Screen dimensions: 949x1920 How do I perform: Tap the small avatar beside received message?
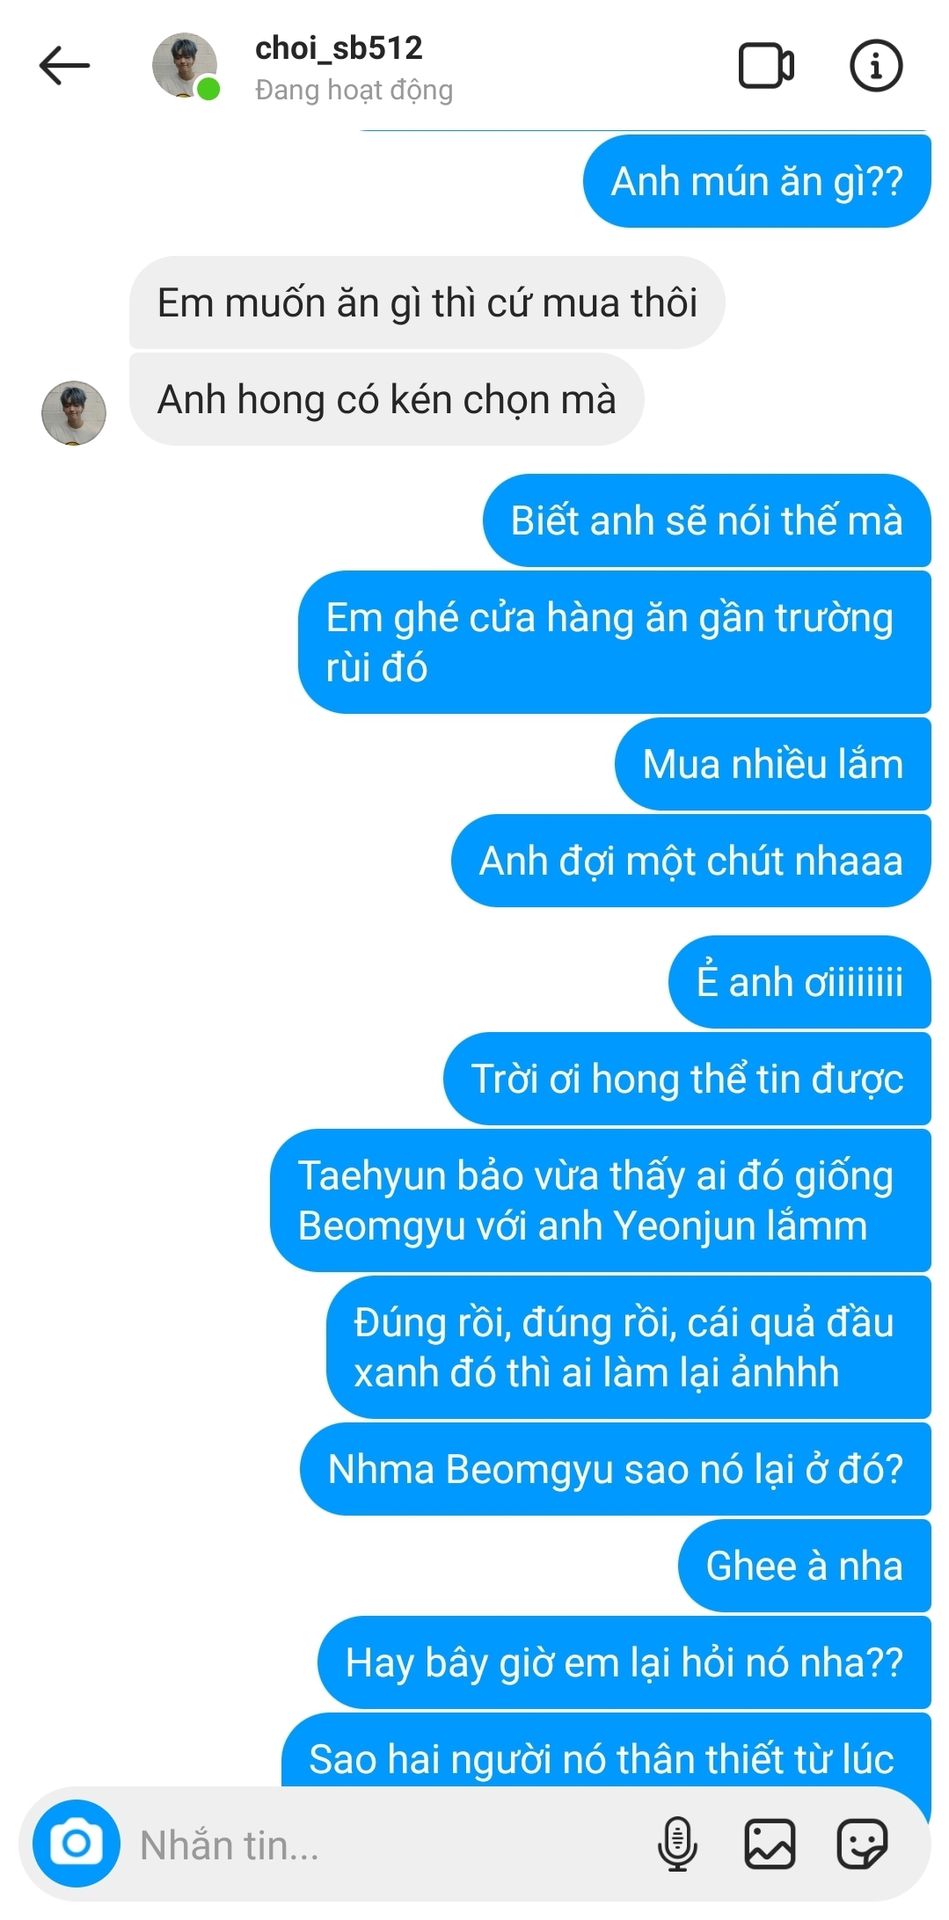pos(74,412)
